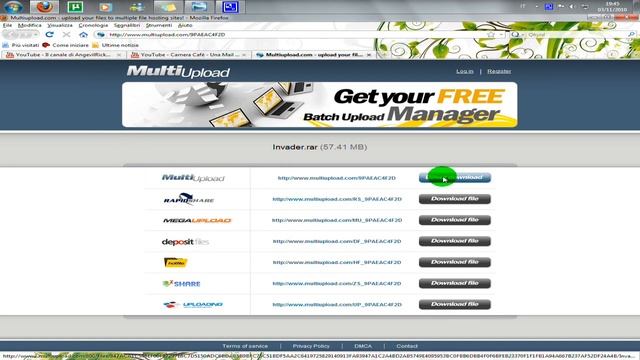
Task: Open the File menu
Action: pos(7,25)
